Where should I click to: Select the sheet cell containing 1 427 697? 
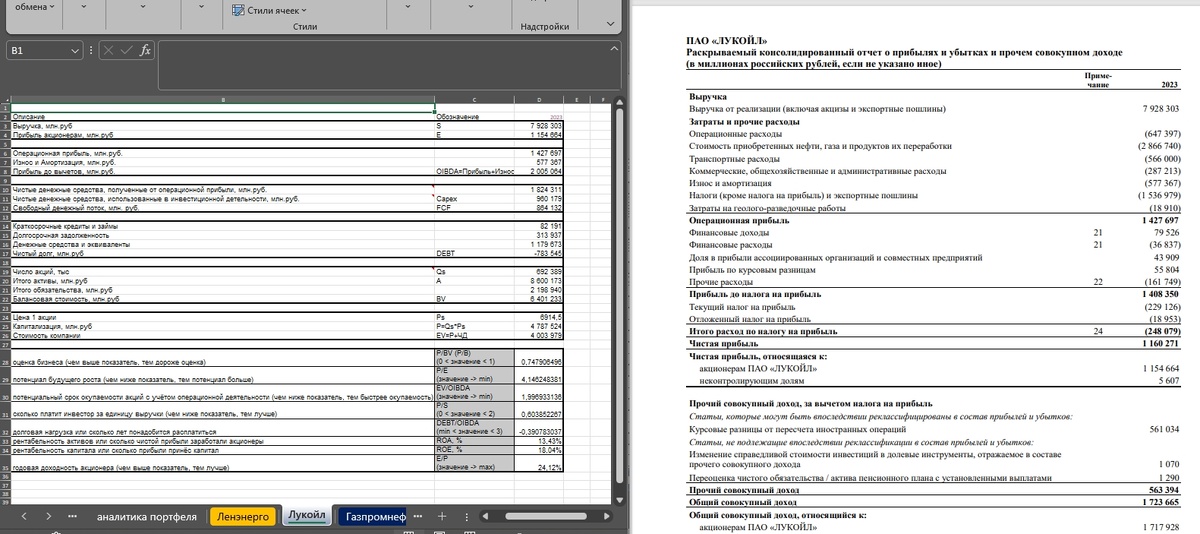point(541,153)
